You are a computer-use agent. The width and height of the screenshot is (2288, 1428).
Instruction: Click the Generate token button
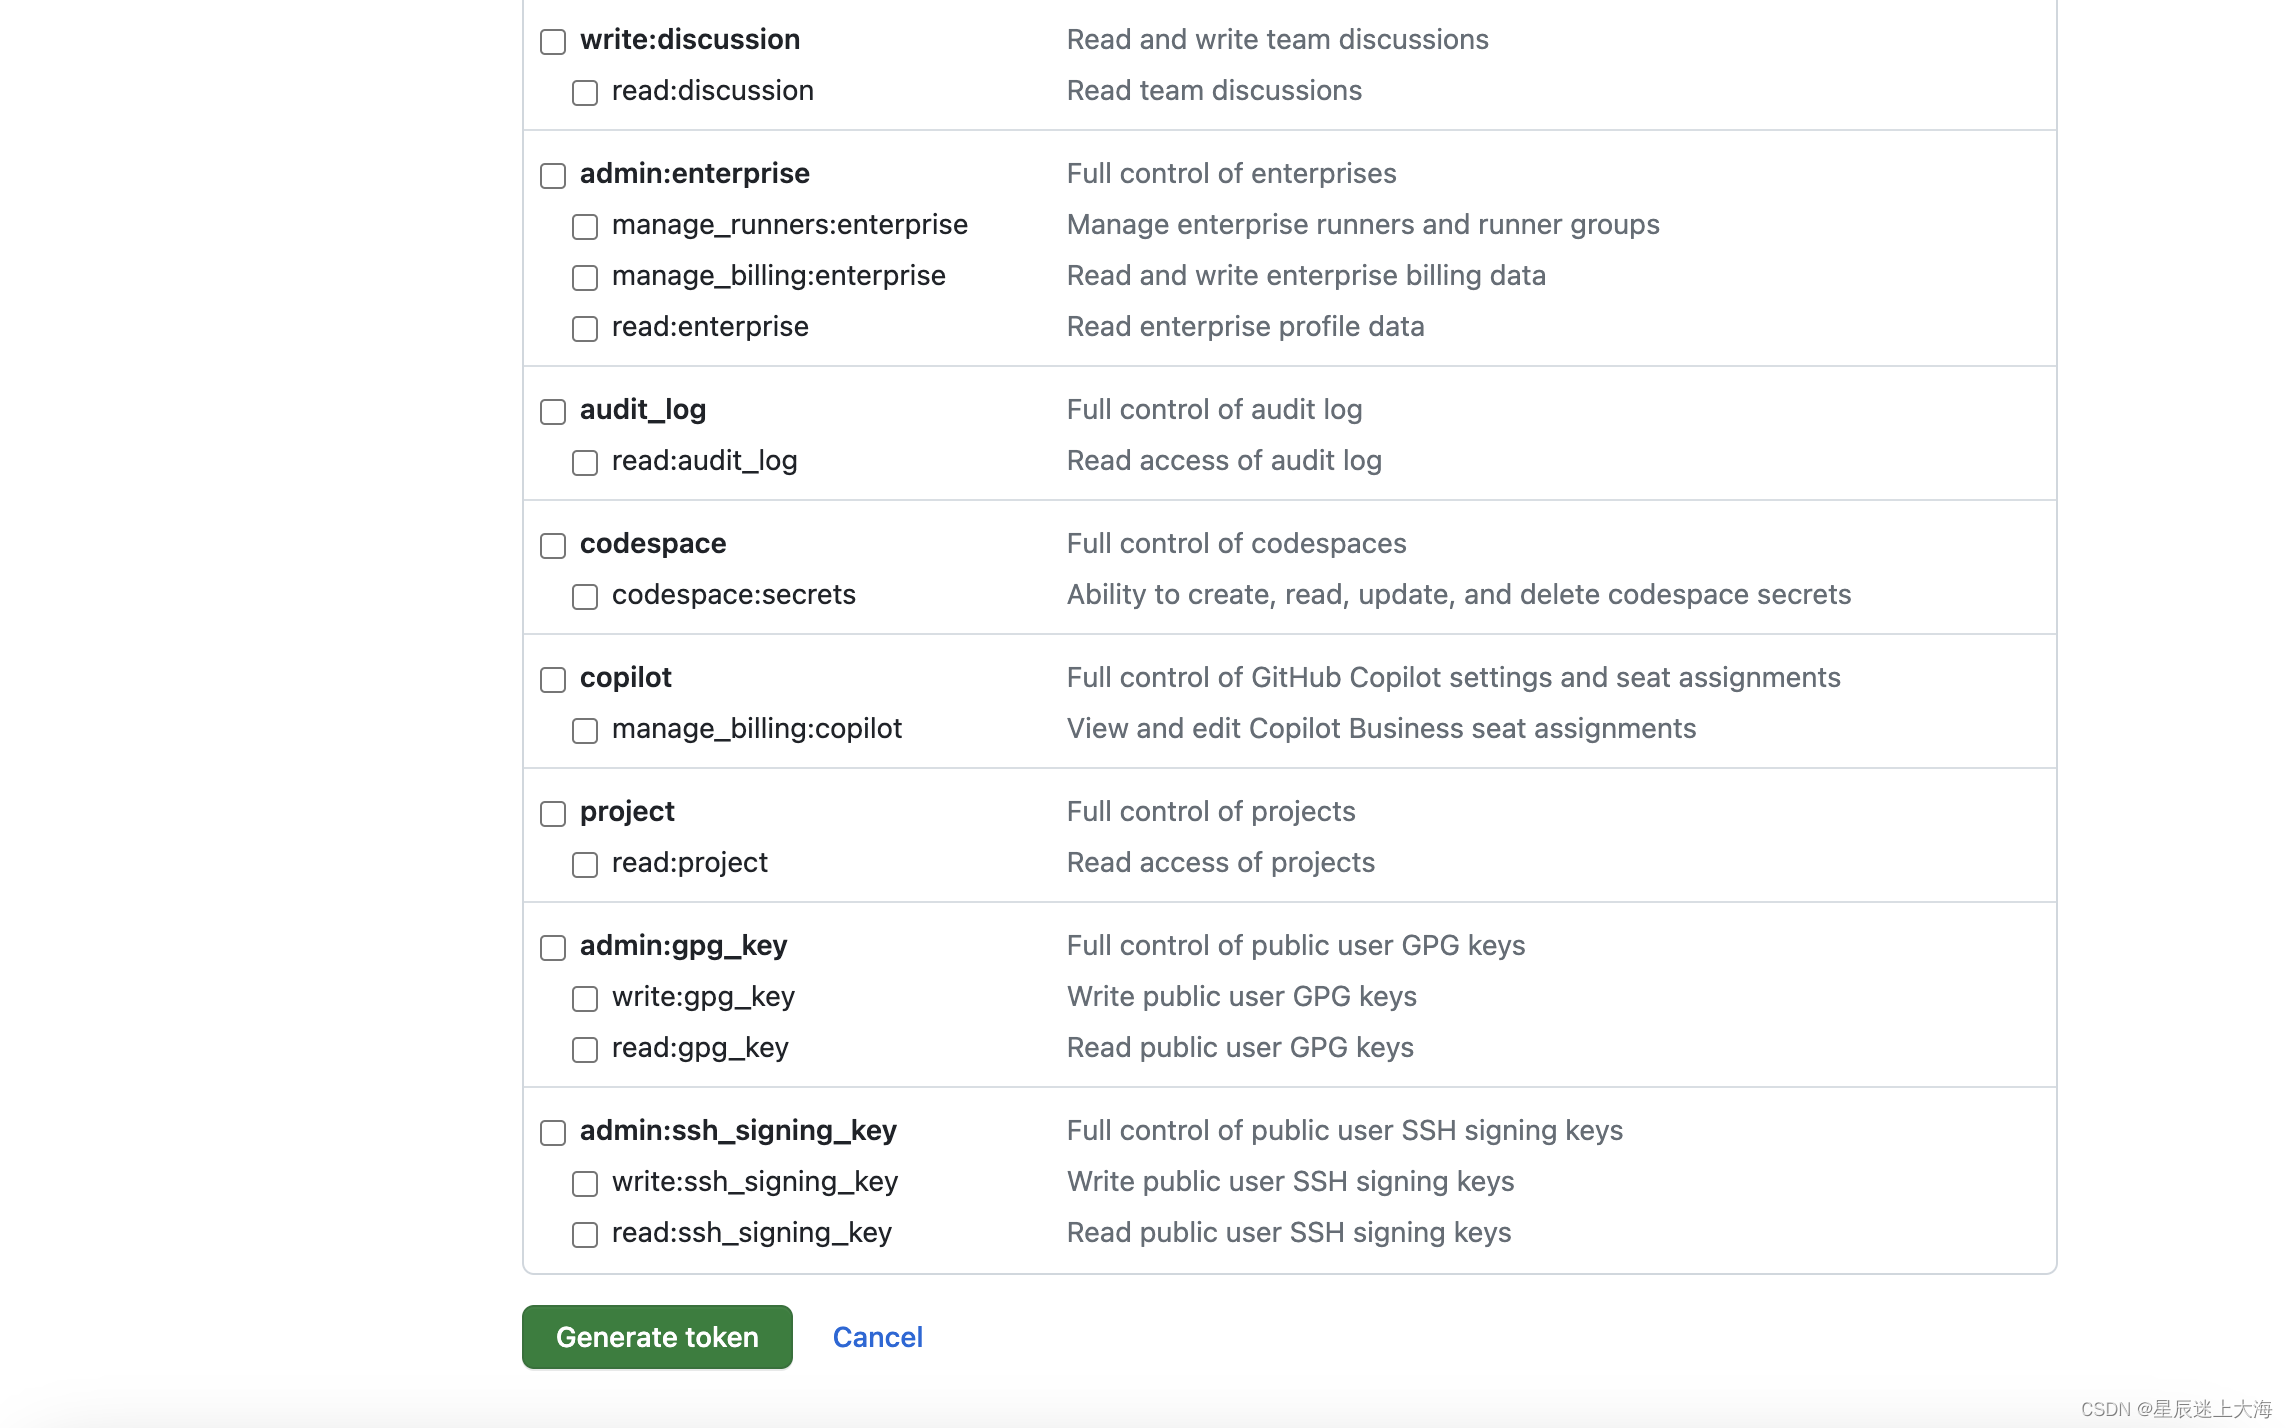[x=657, y=1337]
